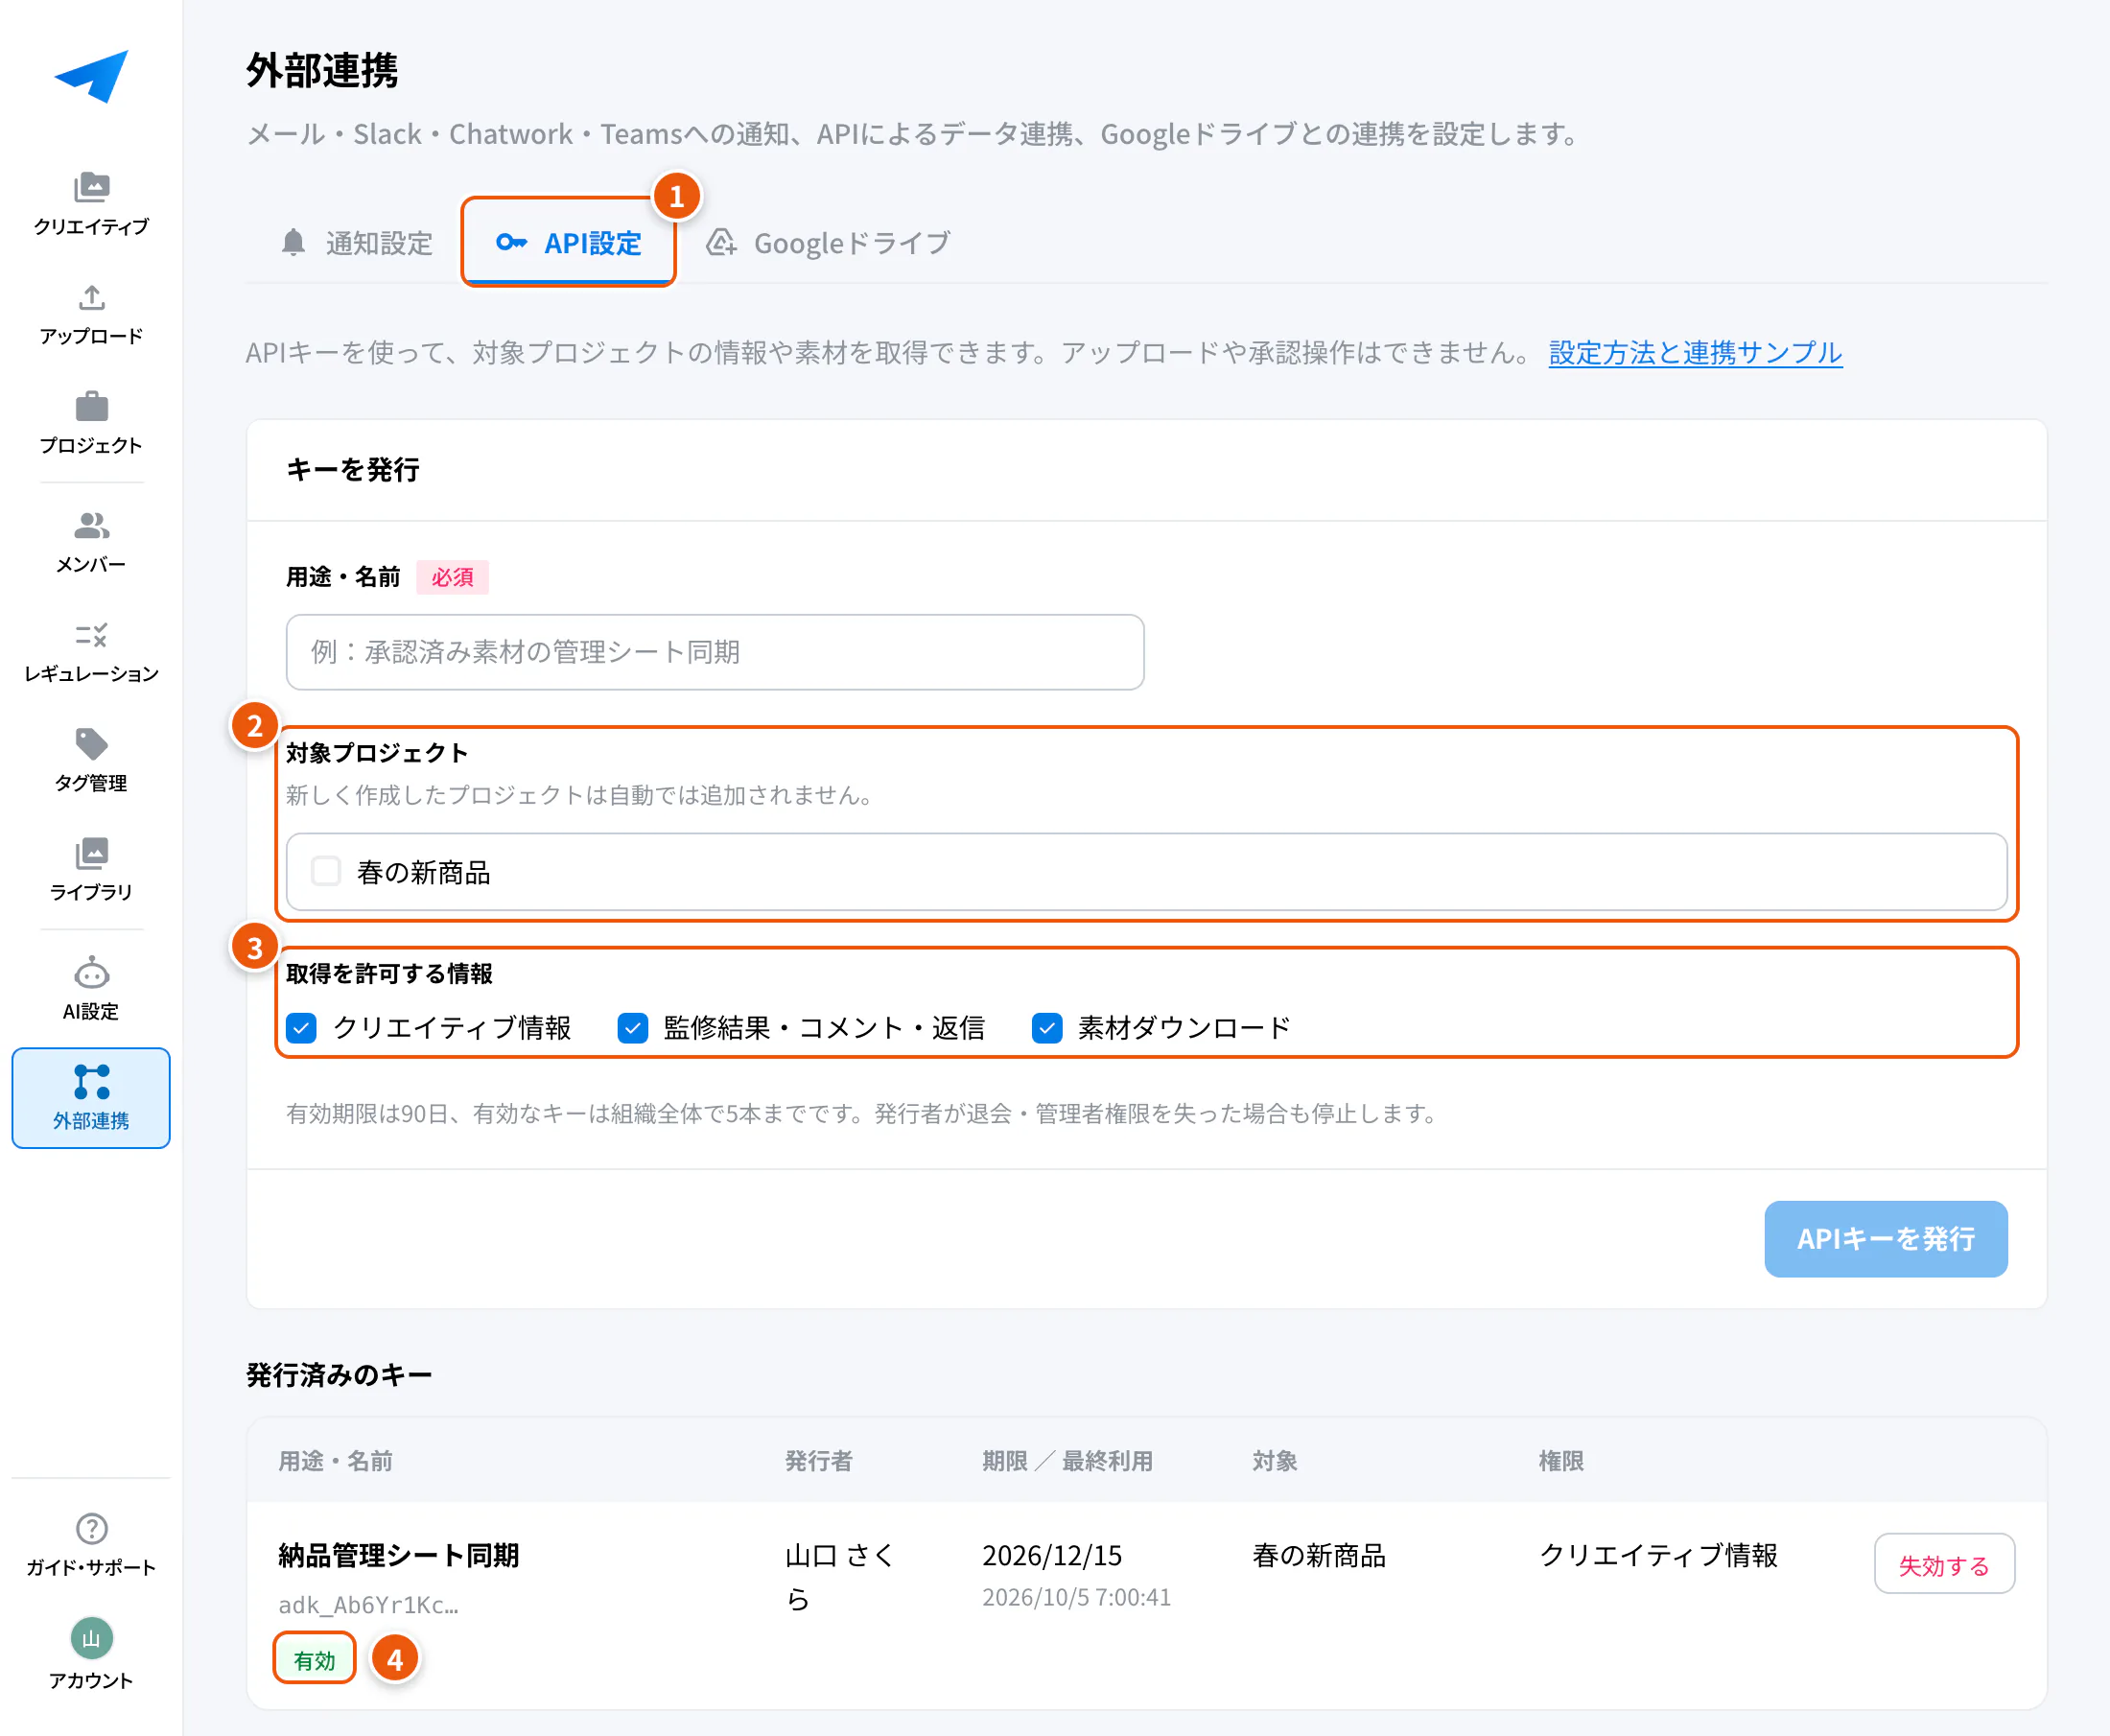Select the API設定 tab

pyautogui.click(x=569, y=243)
